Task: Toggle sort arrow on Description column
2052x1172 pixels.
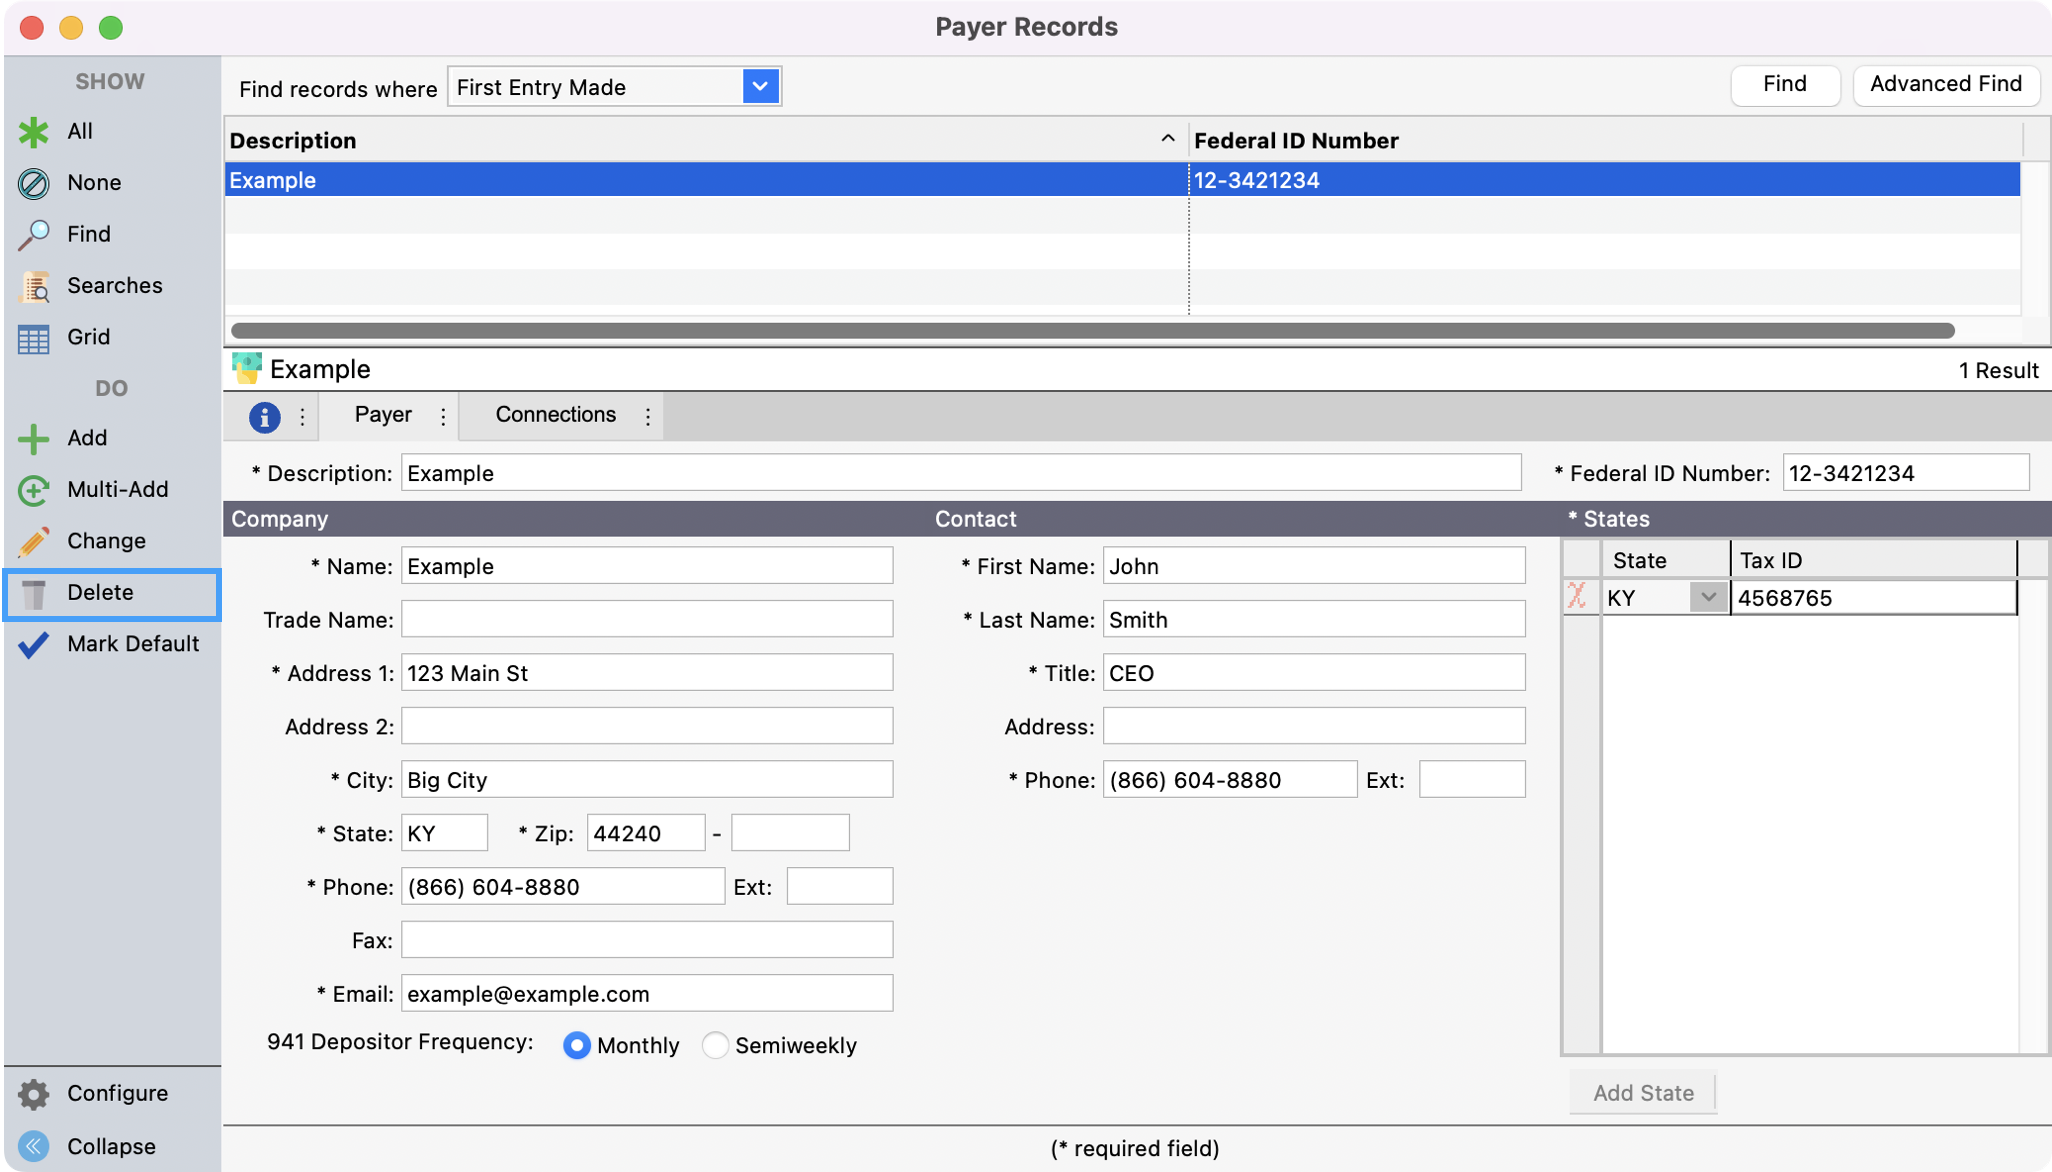Action: [1167, 140]
